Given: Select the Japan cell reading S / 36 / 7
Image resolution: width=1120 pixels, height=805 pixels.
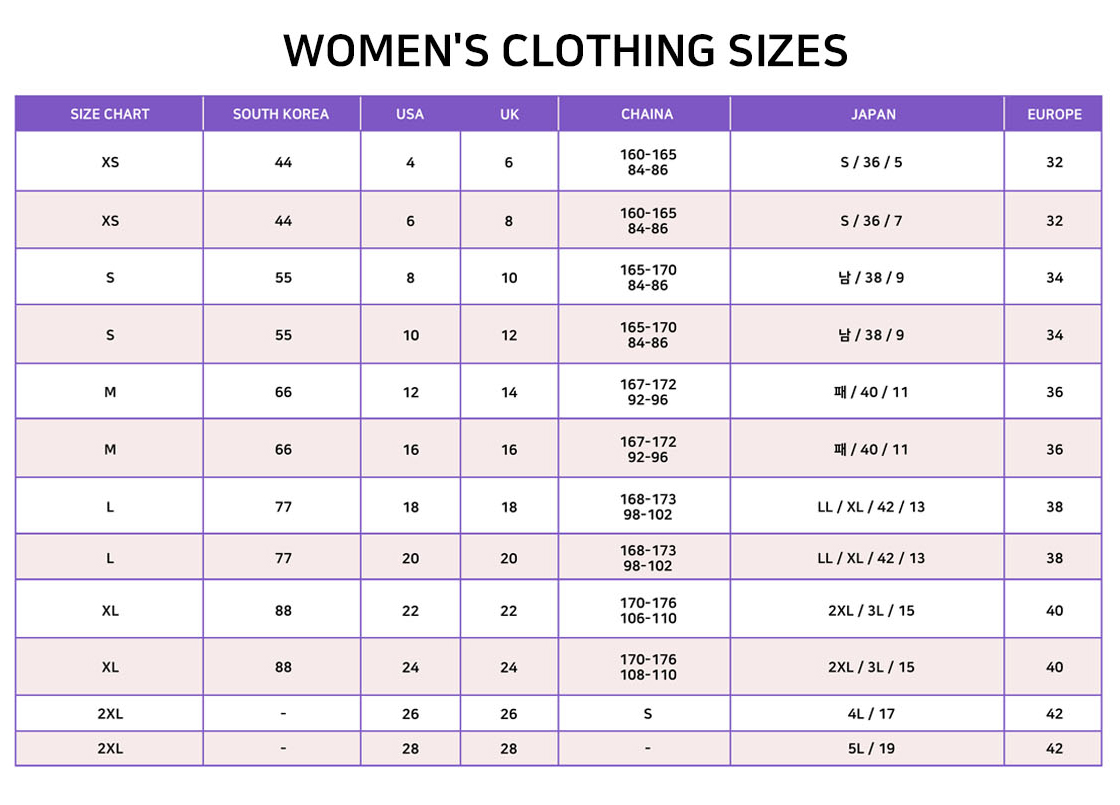Looking at the screenshot, I should [871, 221].
